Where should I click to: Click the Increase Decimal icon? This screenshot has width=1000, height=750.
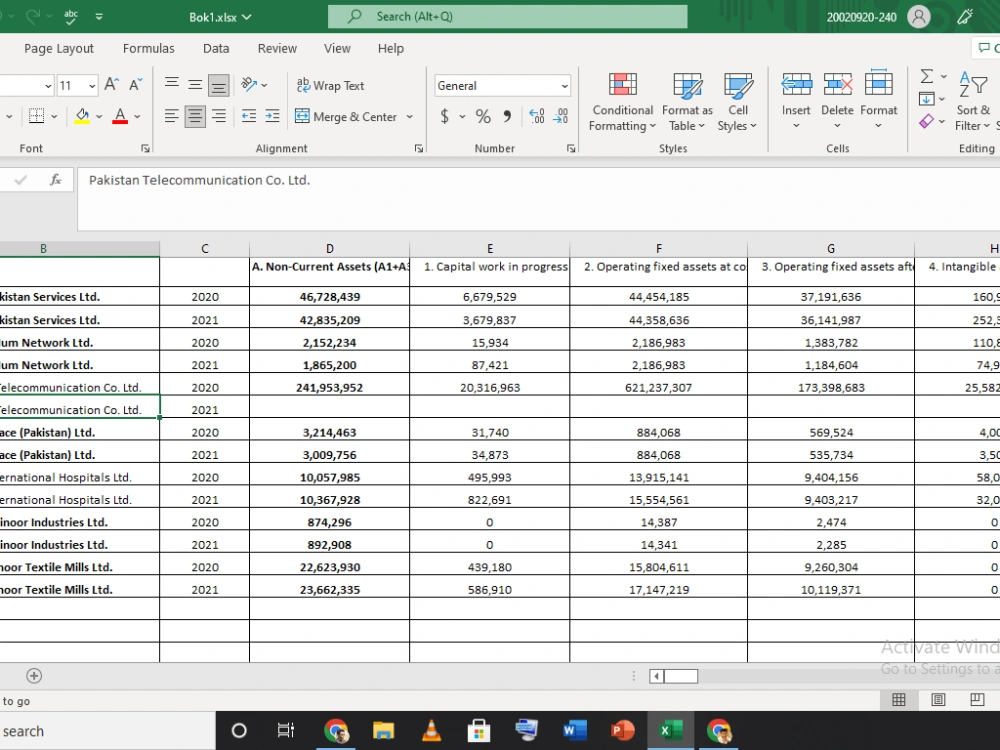(x=537, y=116)
